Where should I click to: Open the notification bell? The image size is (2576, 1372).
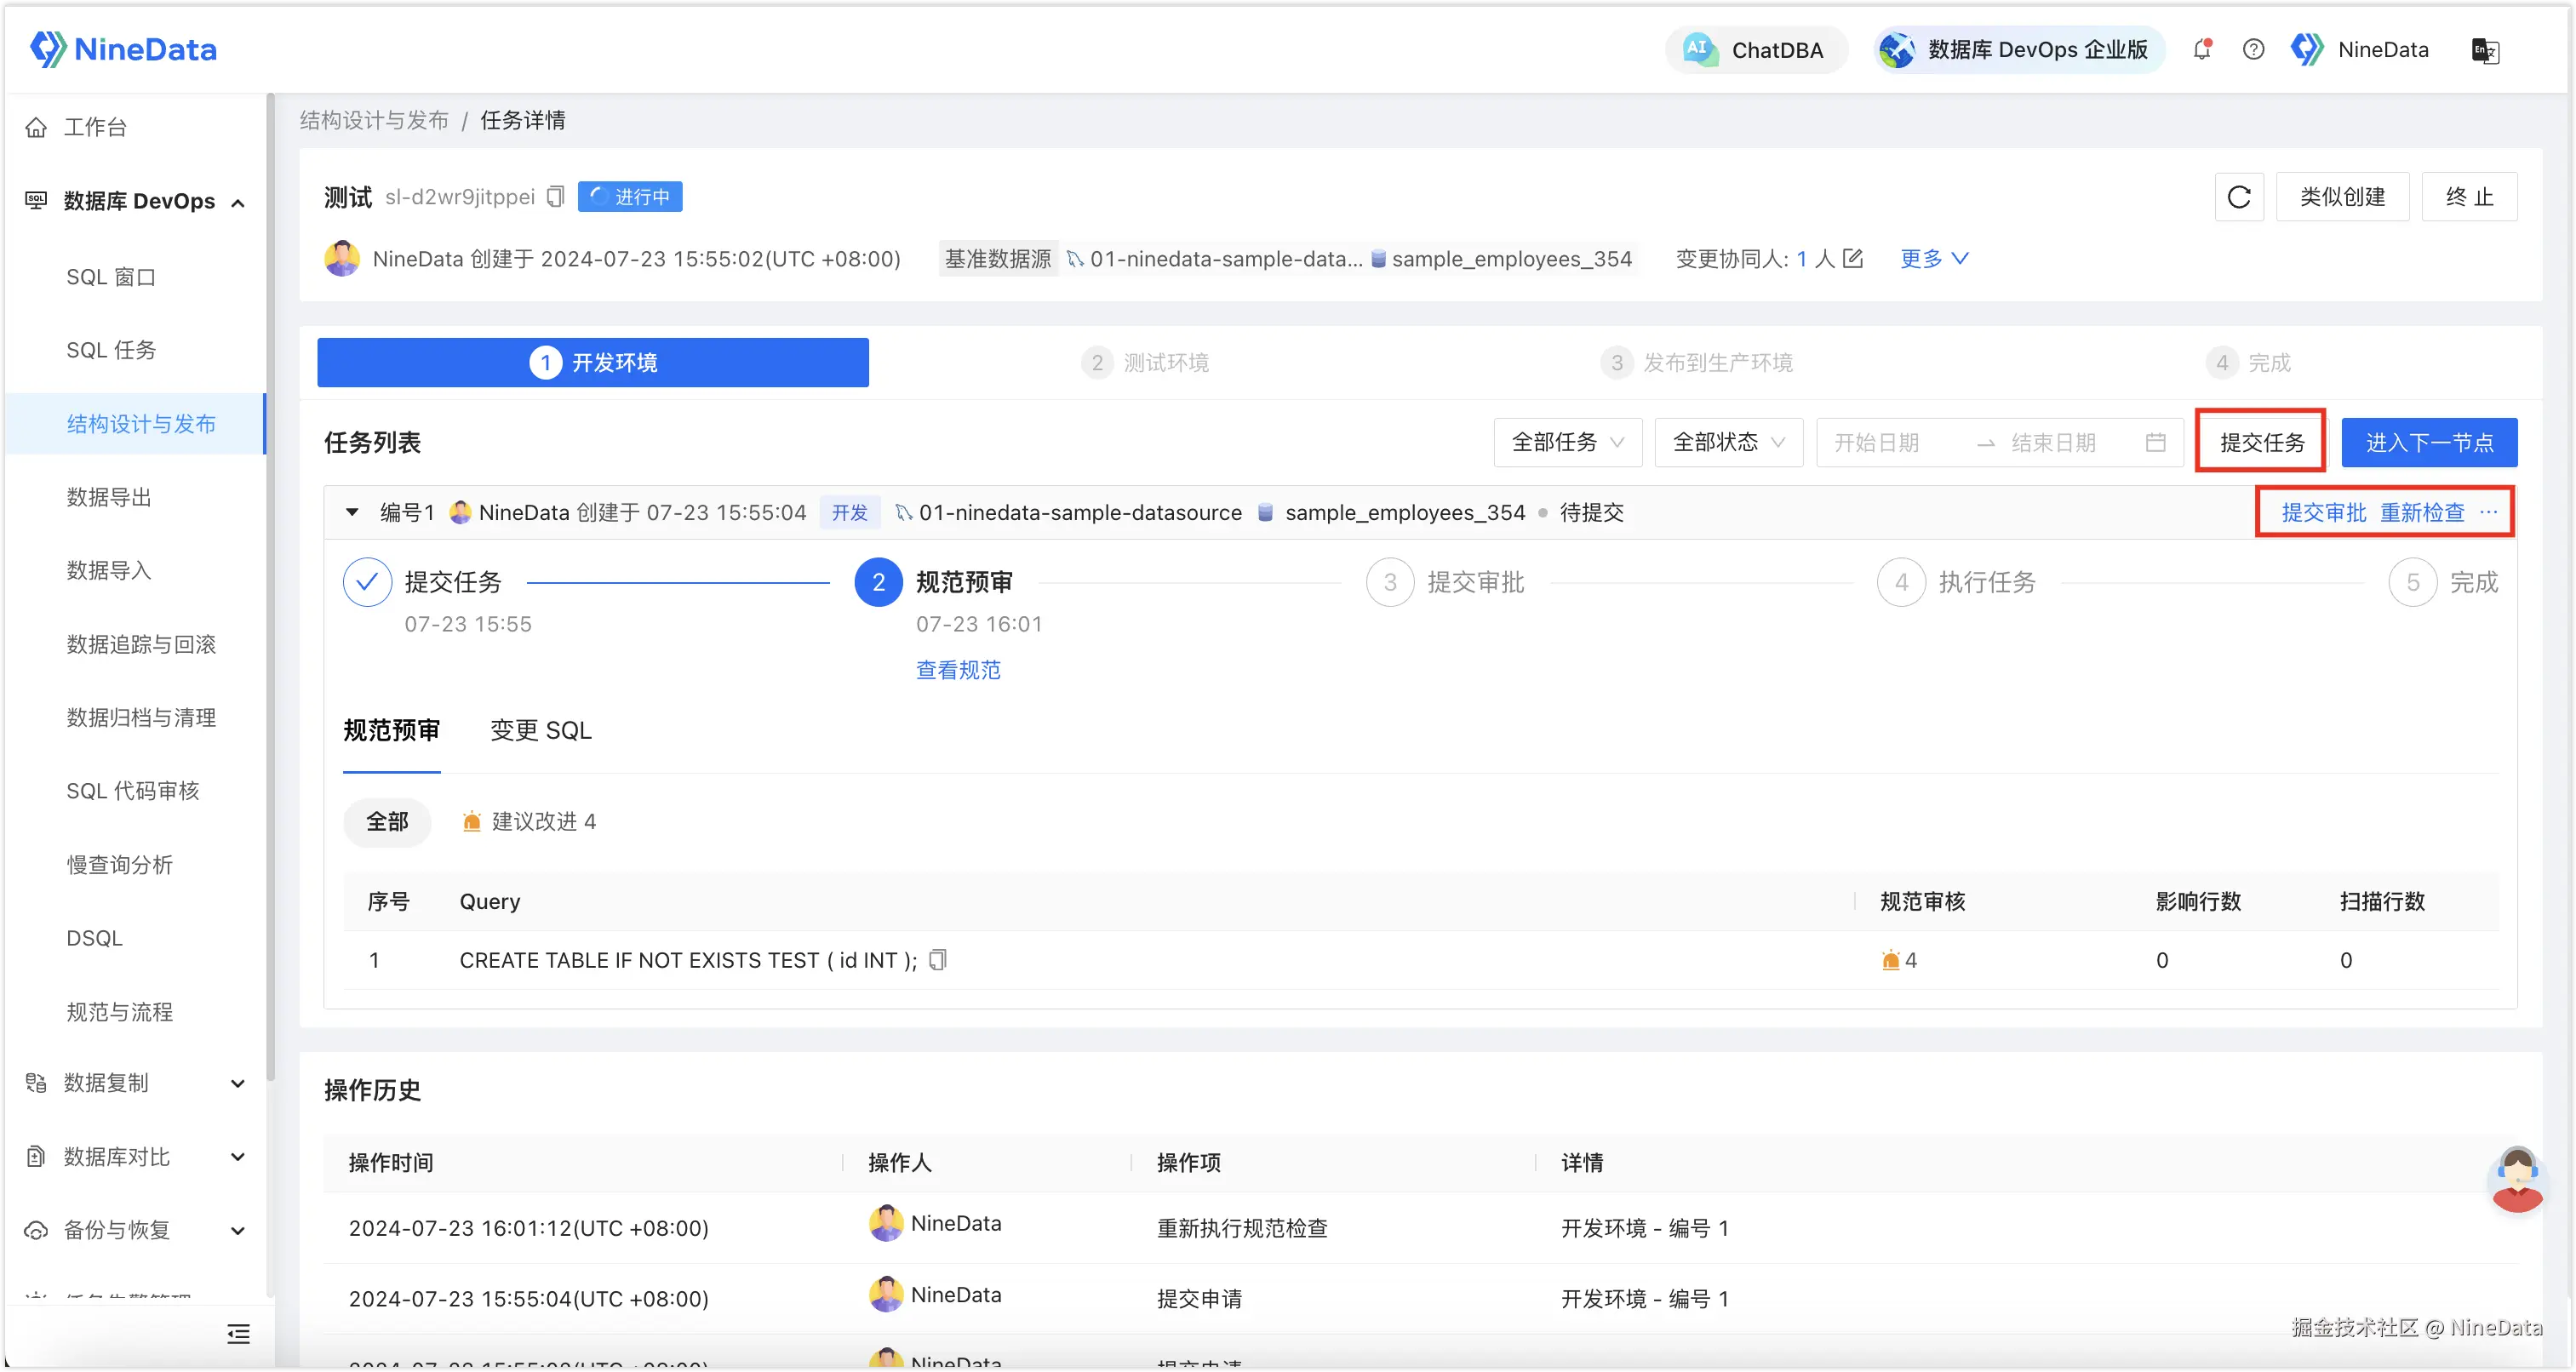coord(2202,49)
